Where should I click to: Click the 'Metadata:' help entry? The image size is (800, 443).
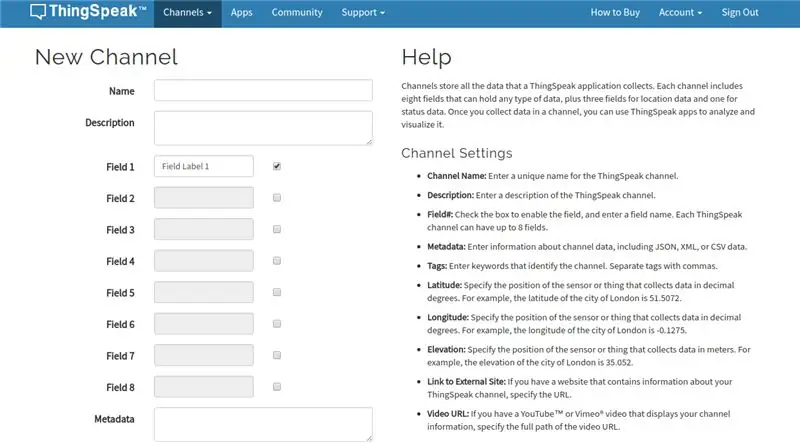(587, 247)
